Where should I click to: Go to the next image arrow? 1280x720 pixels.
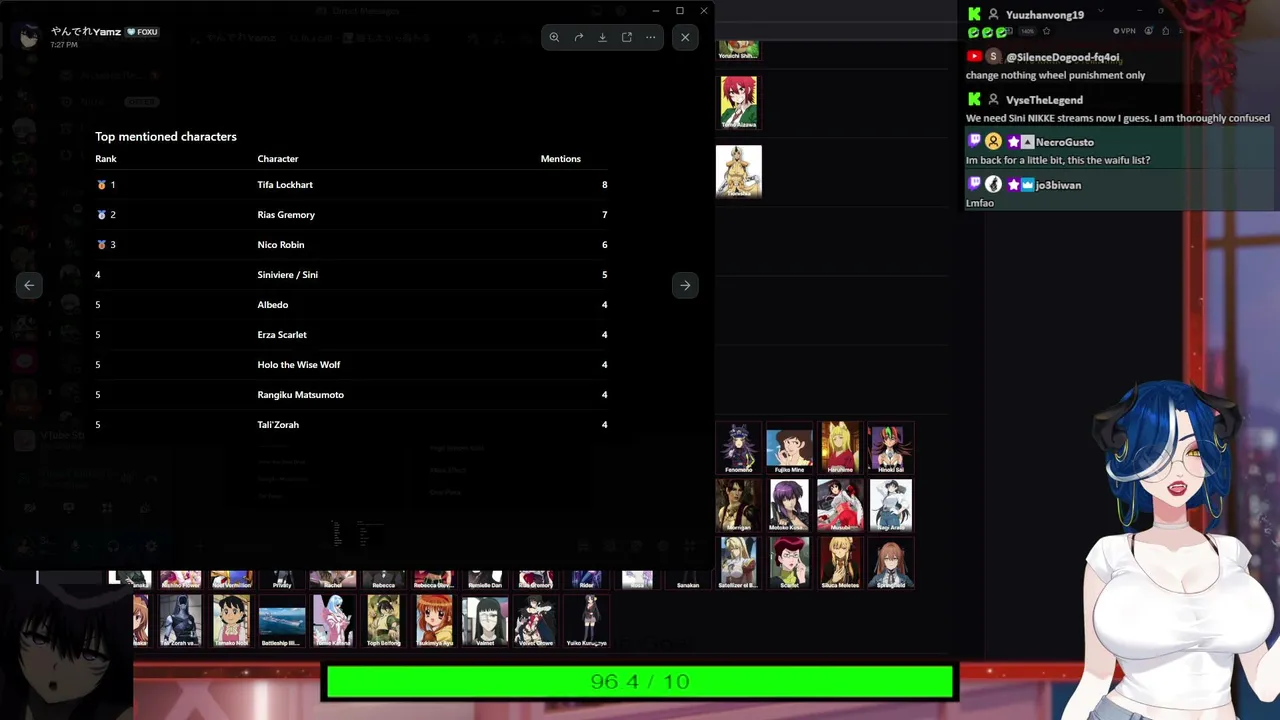pyautogui.click(x=685, y=285)
